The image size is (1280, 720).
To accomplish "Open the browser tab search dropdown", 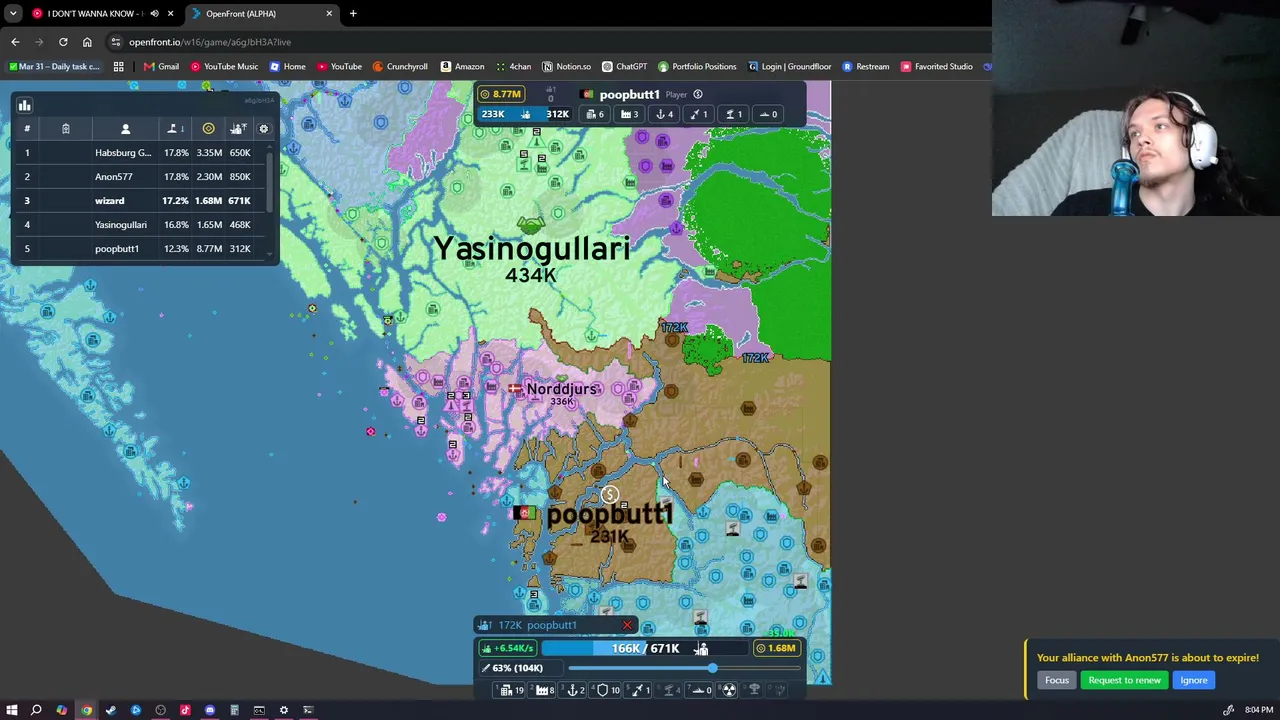I will click(x=12, y=14).
